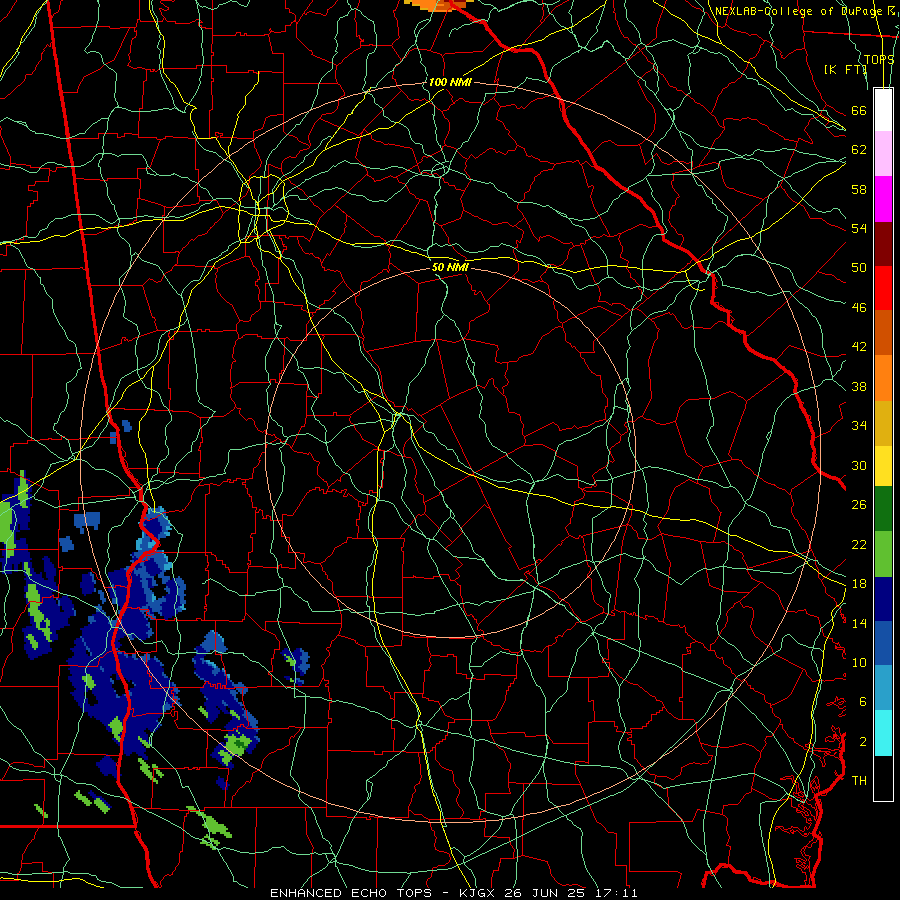Click the magenta 58 kft legend swatch
Viewport: 900px width, 900px height.
[x=883, y=199]
